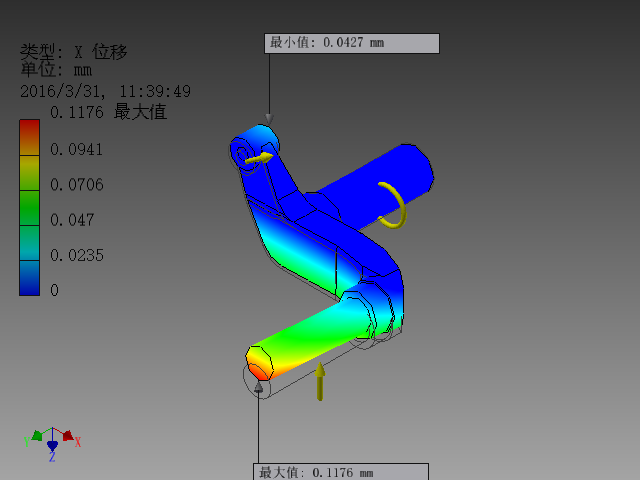Click the red end face of lower shaft
The width and height of the screenshot is (640, 480).
point(259,364)
